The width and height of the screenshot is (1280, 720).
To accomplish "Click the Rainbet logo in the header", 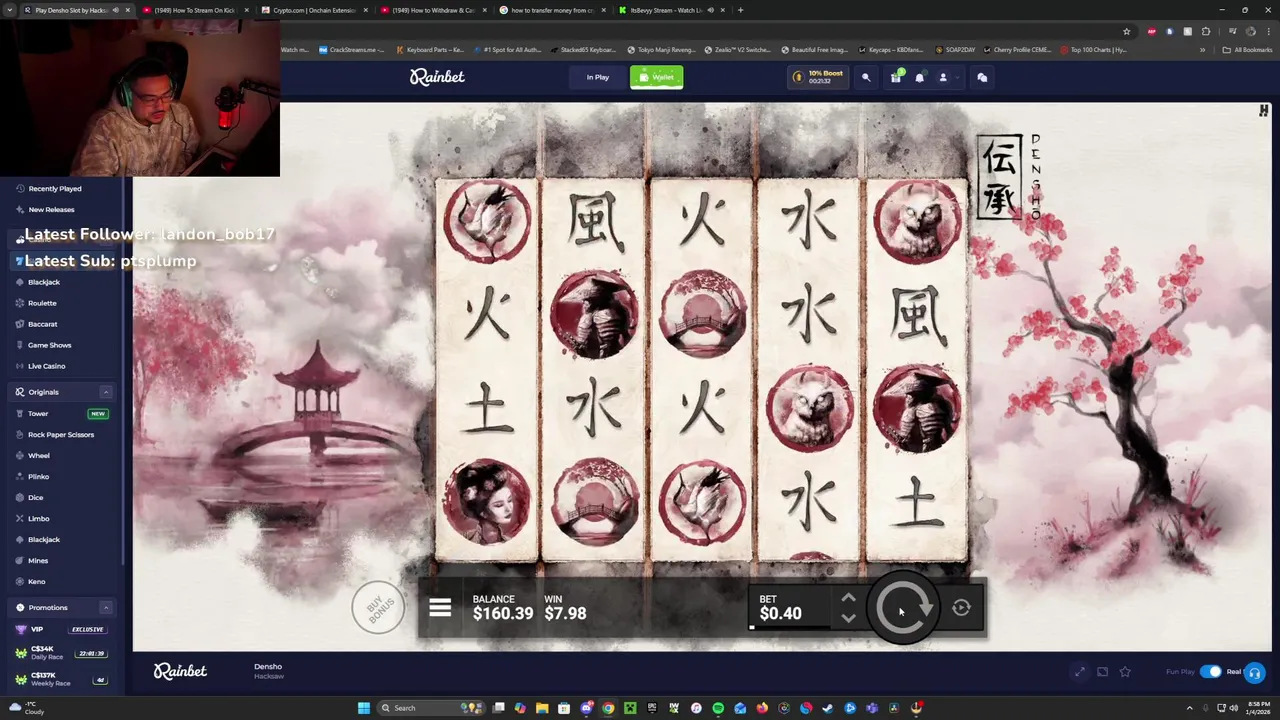I will point(437,77).
